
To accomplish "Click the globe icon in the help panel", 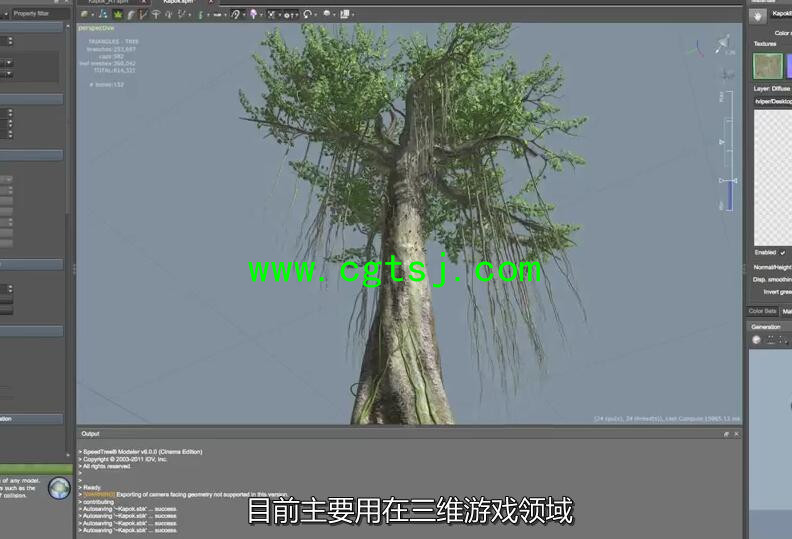I will coord(59,487).
